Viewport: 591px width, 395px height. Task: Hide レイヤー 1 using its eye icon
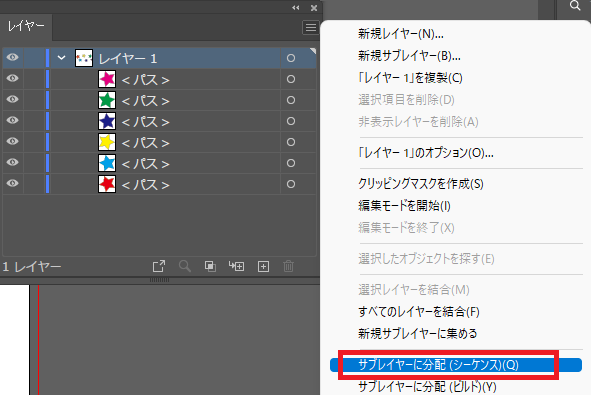pyautogui.click(x=12, y=57)
